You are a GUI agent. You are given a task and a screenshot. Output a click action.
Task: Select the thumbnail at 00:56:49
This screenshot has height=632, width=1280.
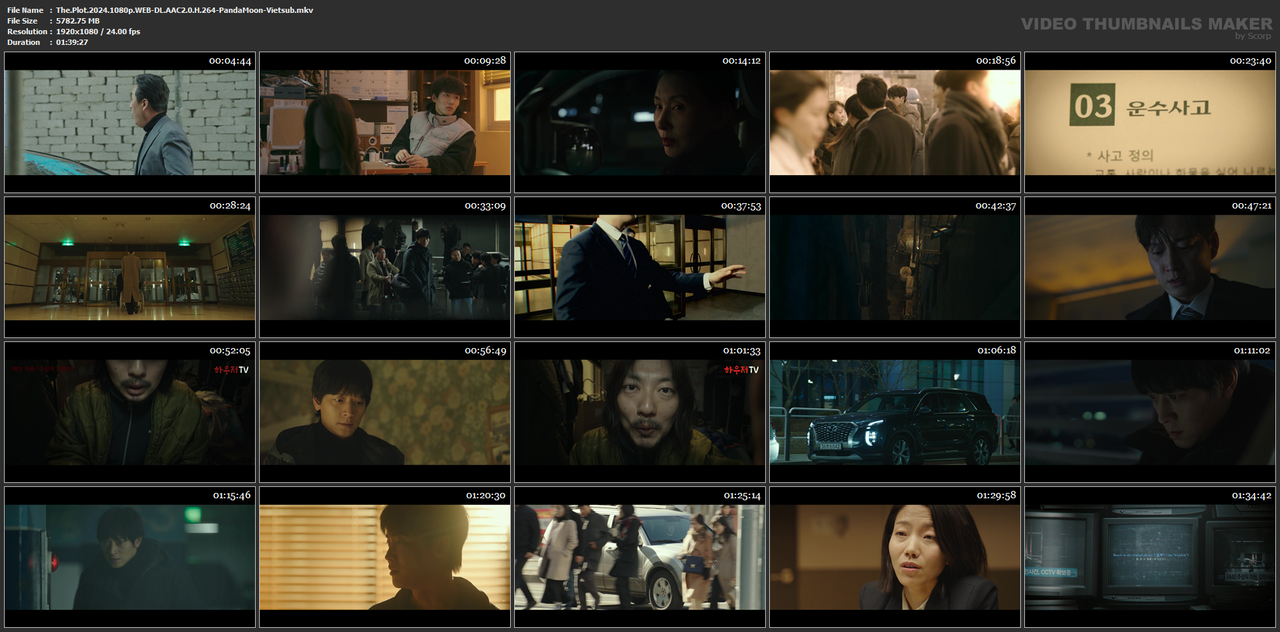click(x=385, y=412)
